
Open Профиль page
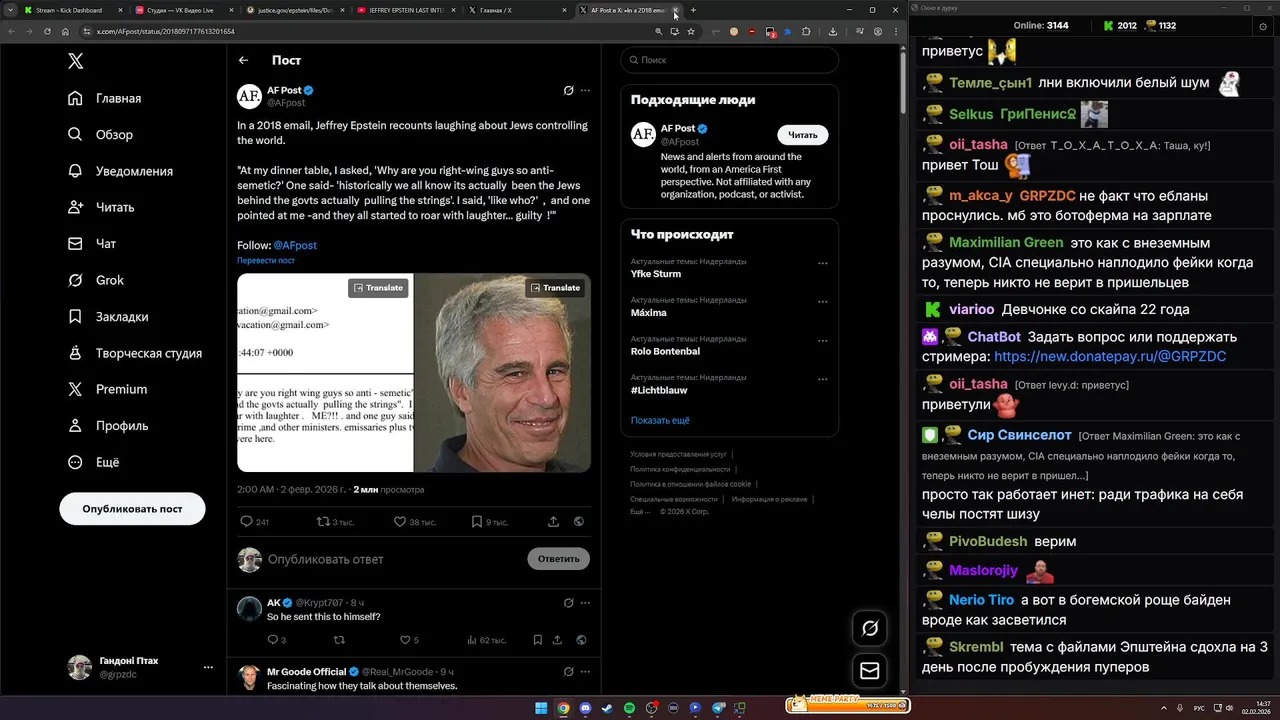108,425
